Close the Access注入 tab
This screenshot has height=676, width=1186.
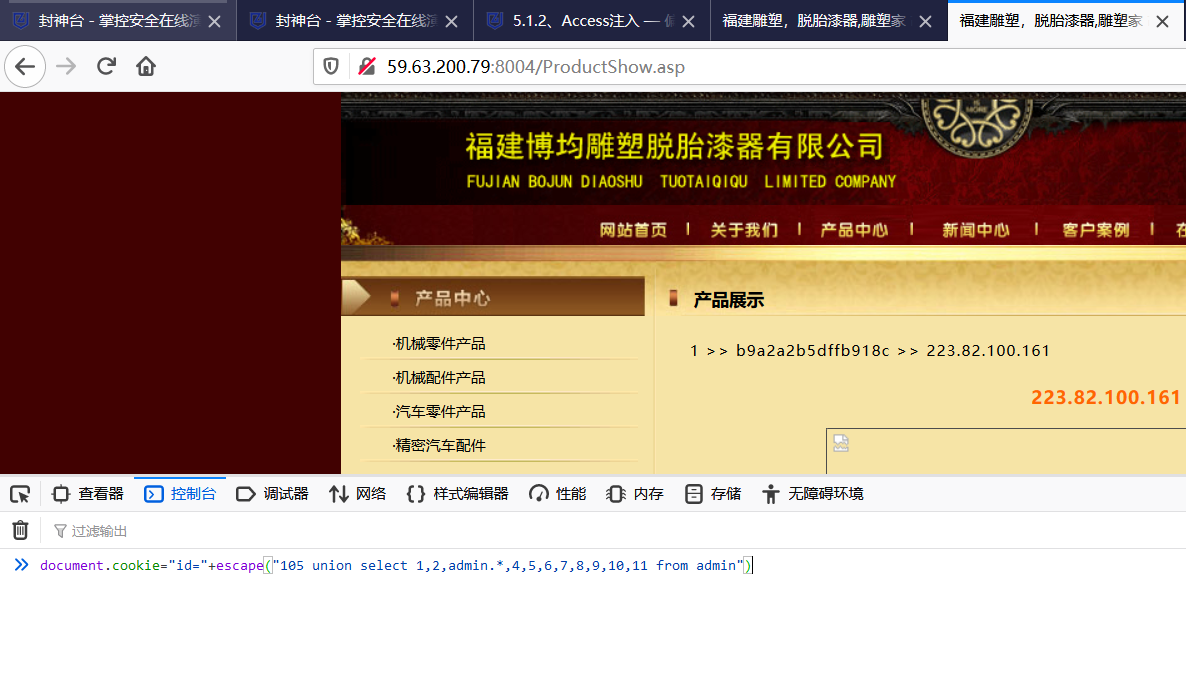pyautogui.click(x=688, y=21)
